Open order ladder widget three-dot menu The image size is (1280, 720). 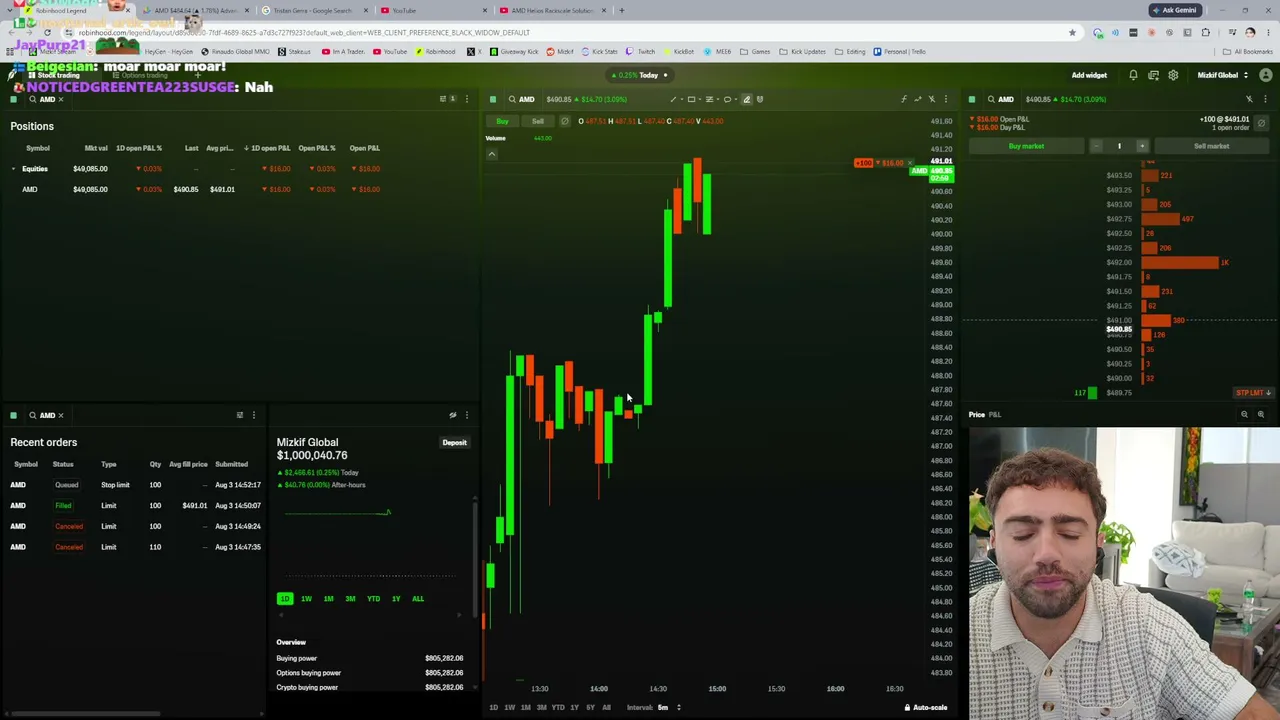point(1265,99)
